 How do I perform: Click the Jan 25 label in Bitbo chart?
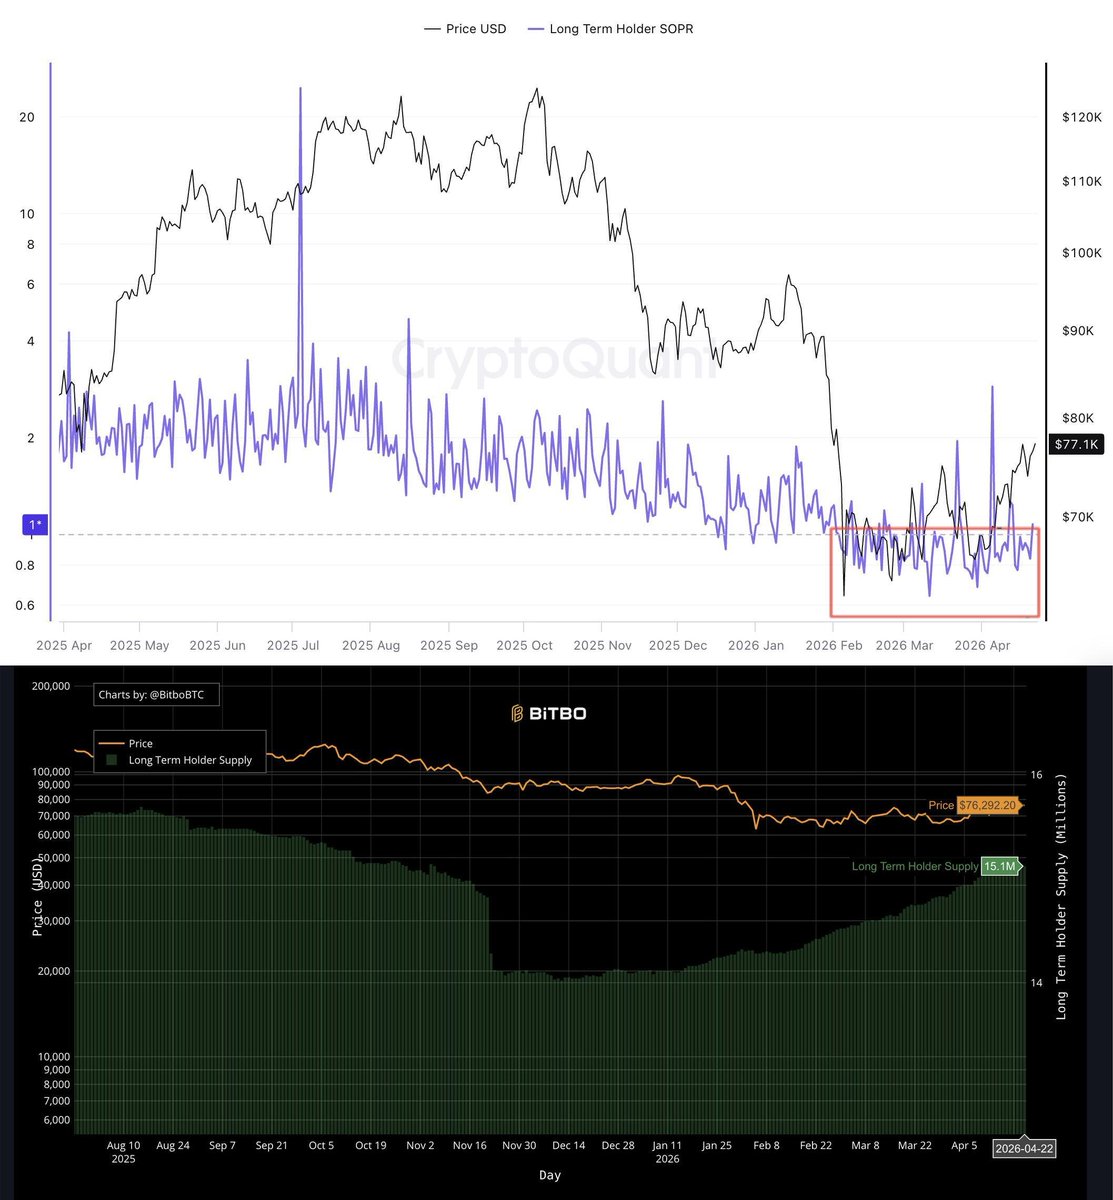coord(716,1146)
